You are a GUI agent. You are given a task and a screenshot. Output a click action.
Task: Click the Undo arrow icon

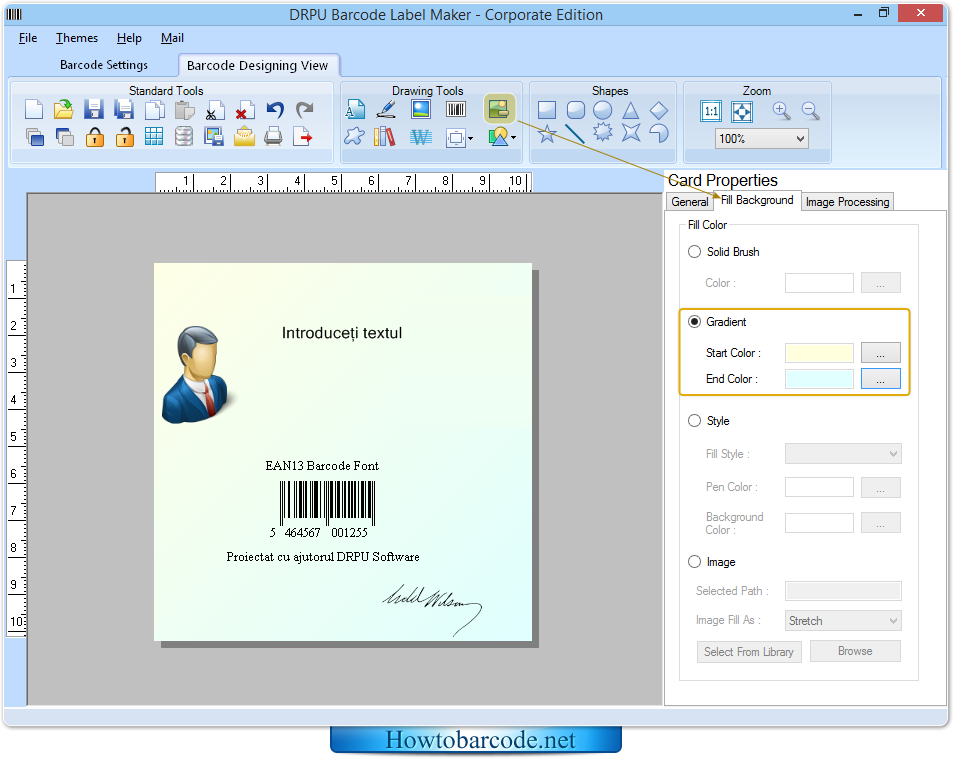[x=275, y=110]
